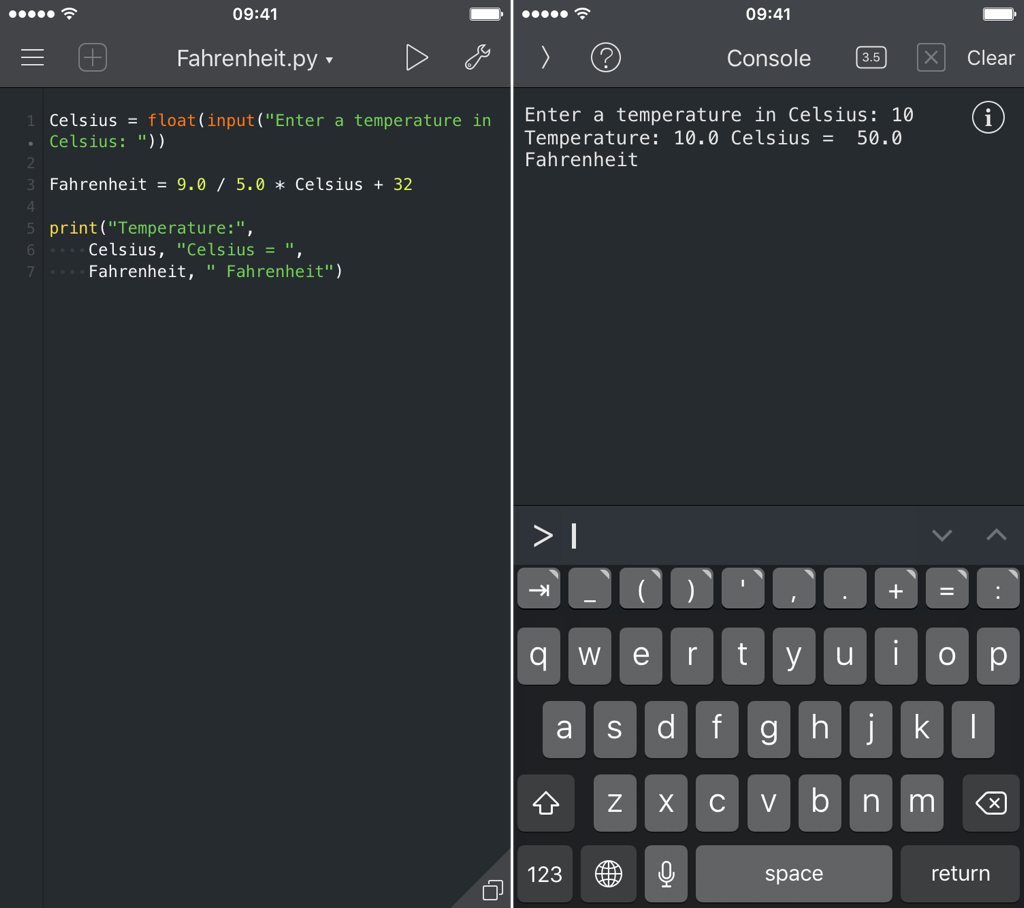This screenshot has height=908, width=1024.
Task: Switch to 123 numeric keyboard
Action: click(x=545, y=873)
